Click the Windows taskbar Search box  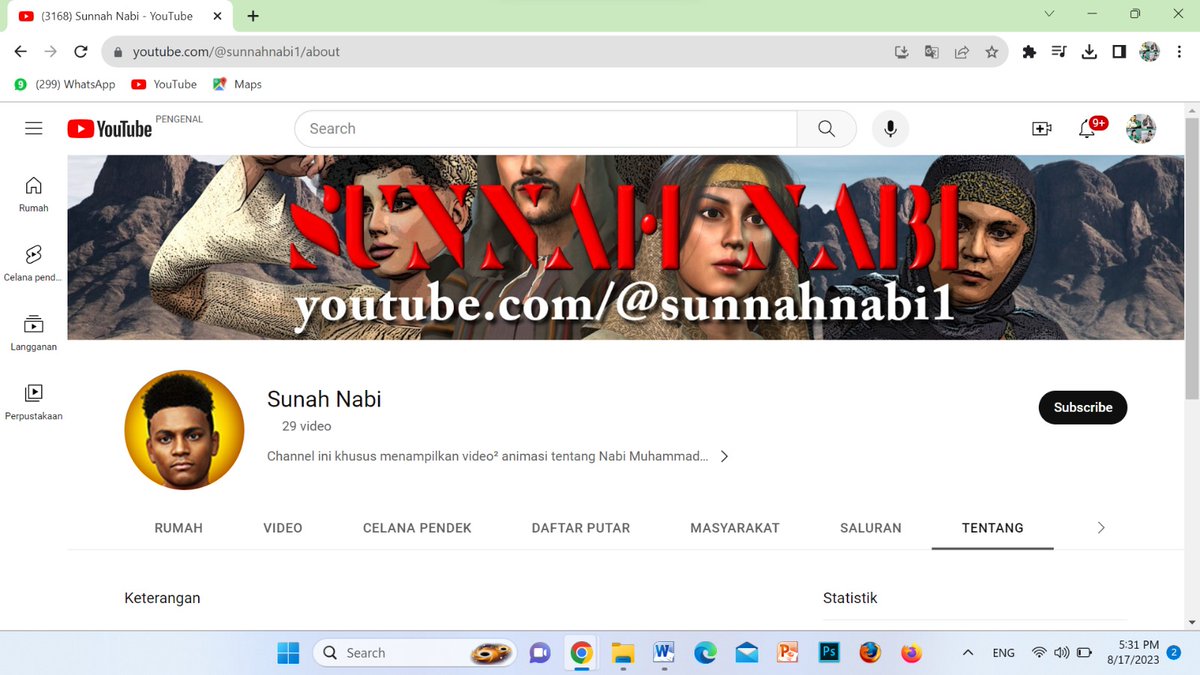415,653
